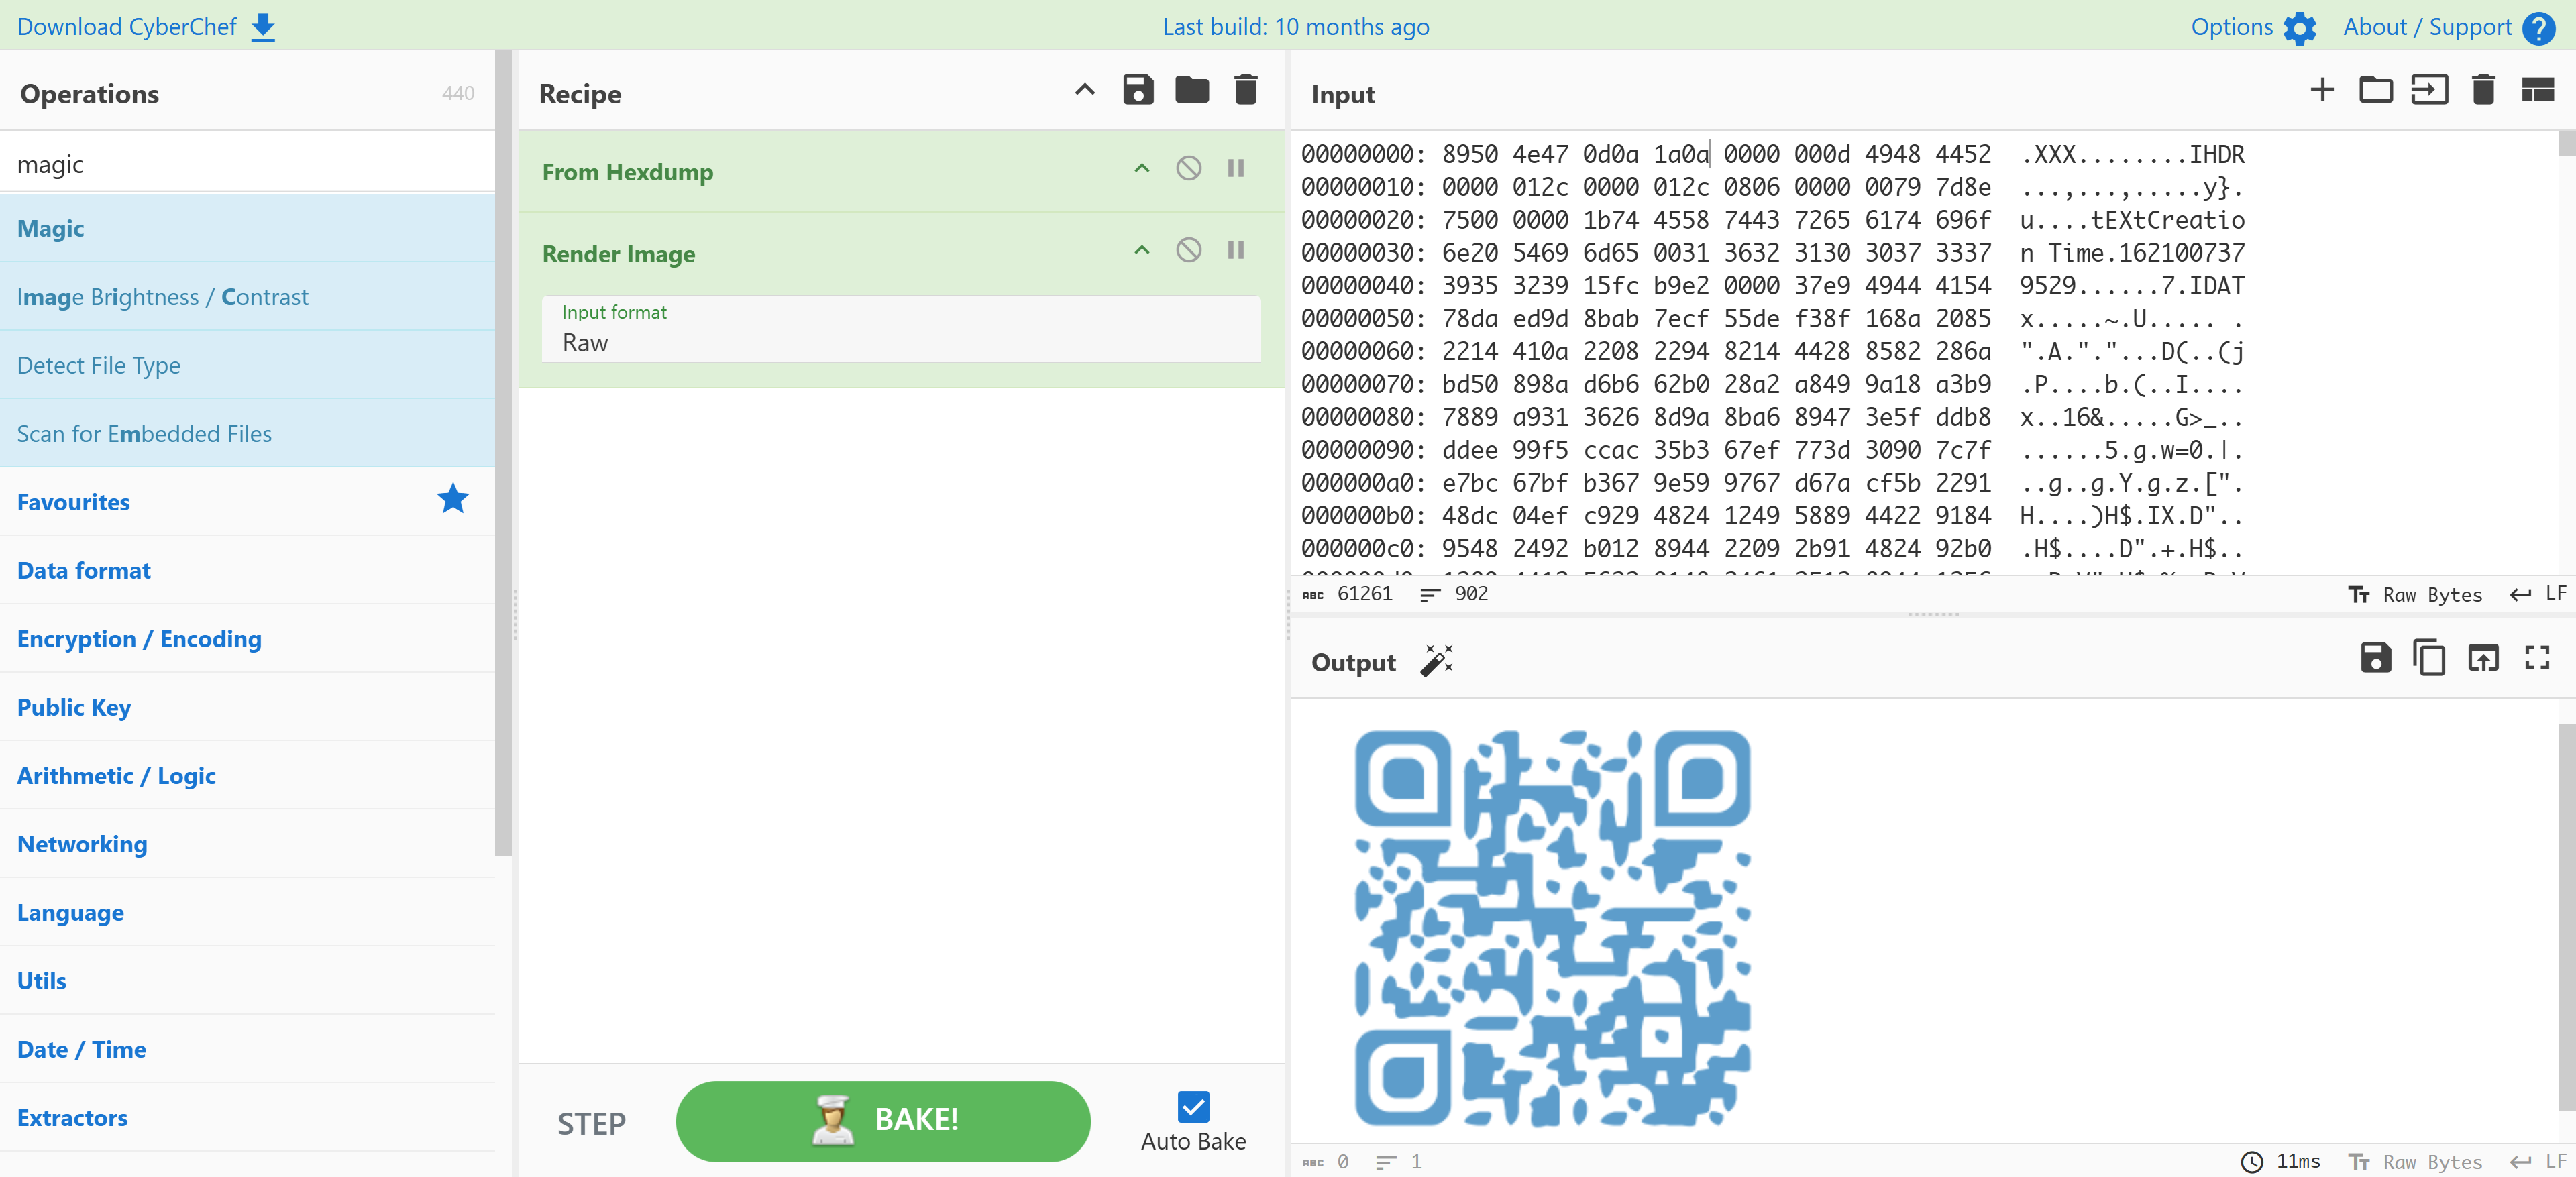The image size is (2576, 1177).
Task: Open the Input format dropdown showing Raw
Action: pos(901,329)
